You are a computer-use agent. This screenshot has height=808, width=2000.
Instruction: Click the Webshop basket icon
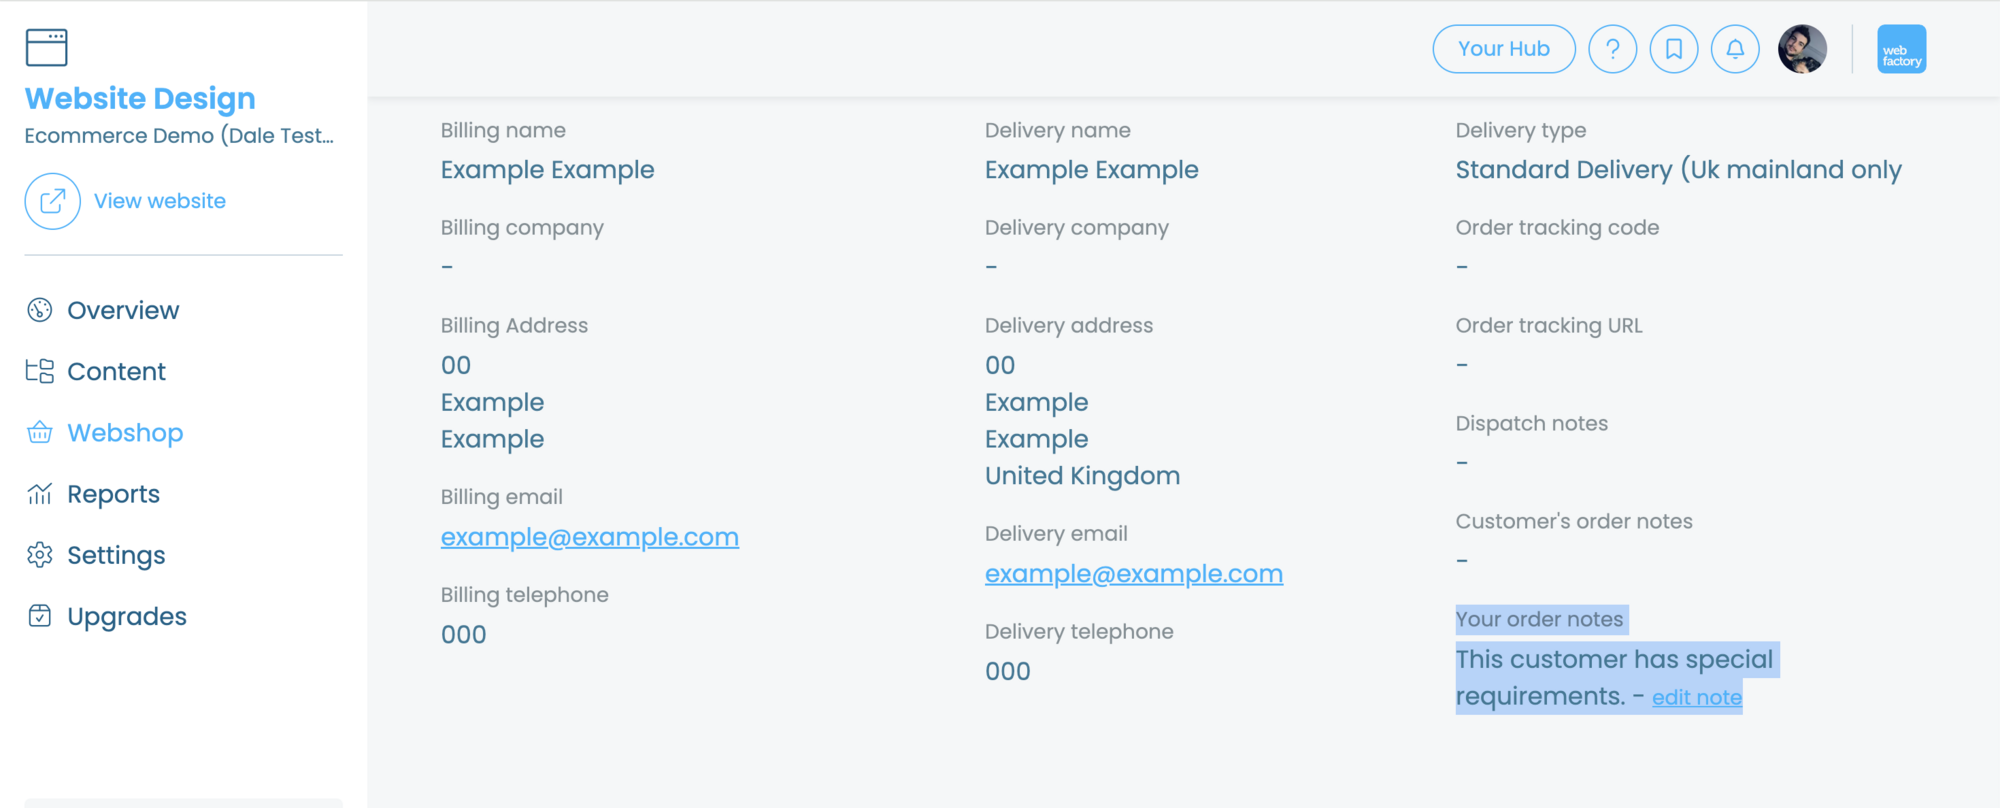coord(40,433)
